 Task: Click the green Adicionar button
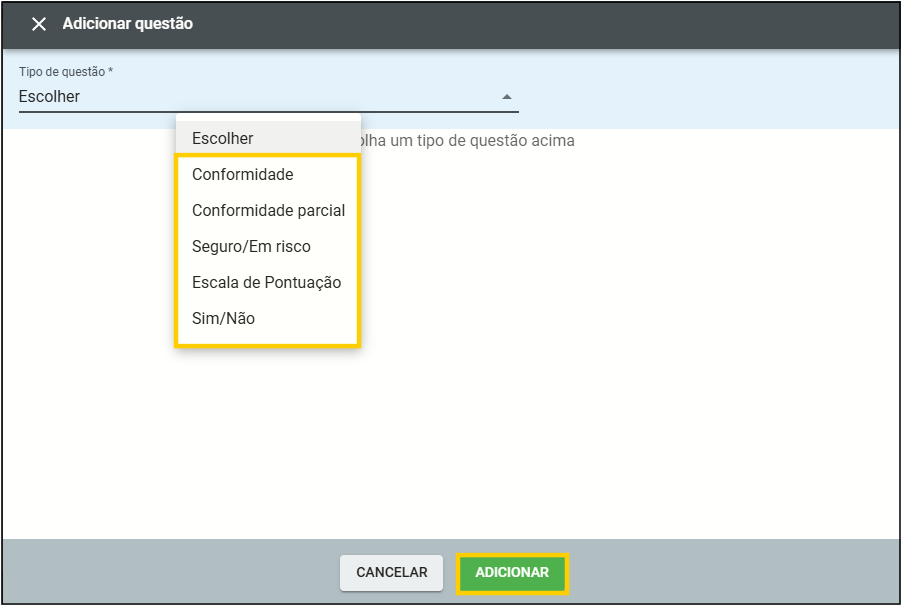point(512,573)
